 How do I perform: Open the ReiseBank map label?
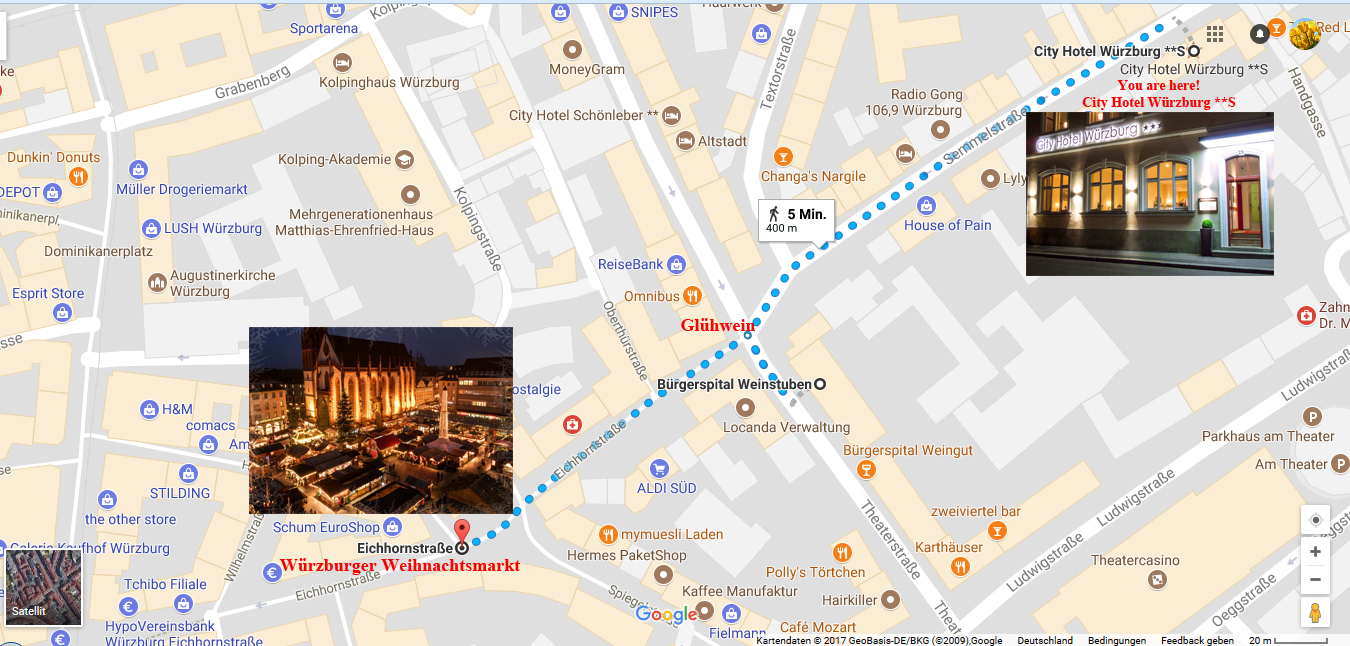(631, 265)
